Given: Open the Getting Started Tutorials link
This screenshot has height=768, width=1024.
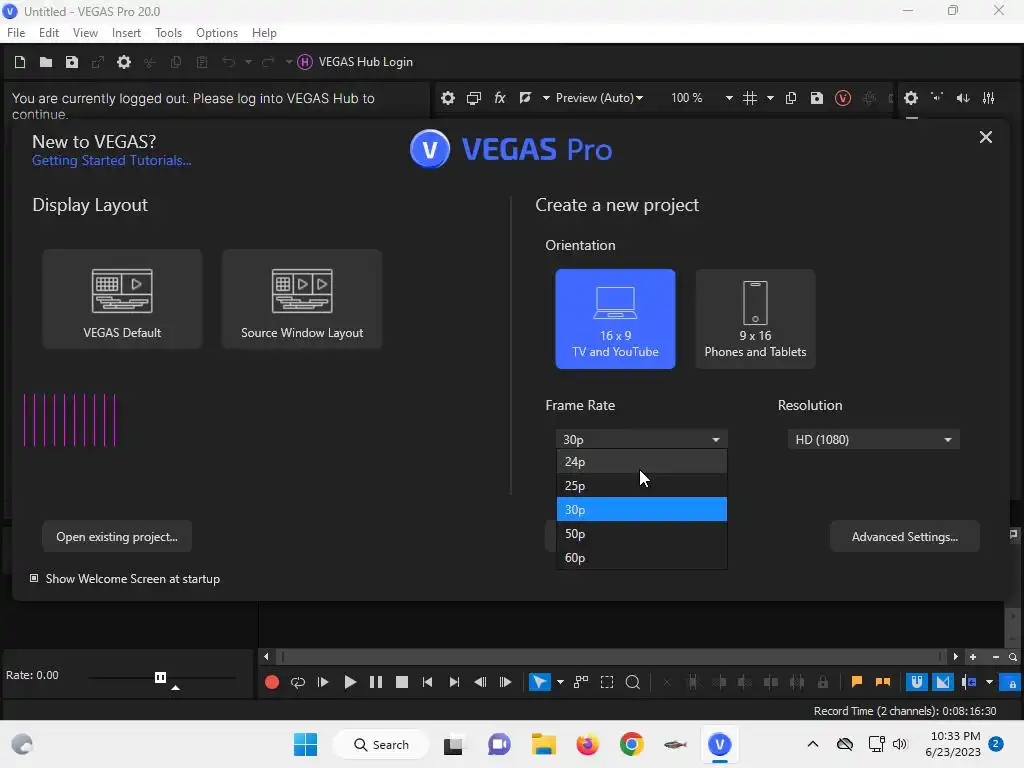Looking at the screenshot, I should (x=112, y=161).
